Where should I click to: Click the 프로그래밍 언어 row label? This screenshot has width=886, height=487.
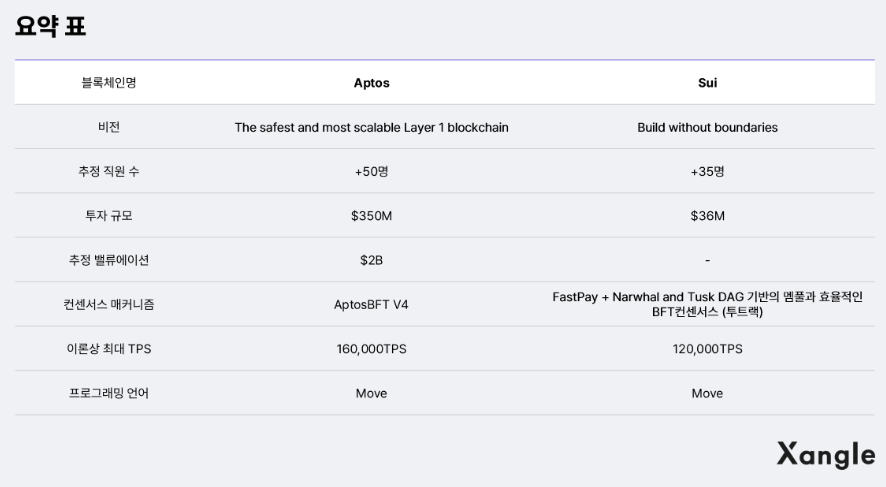109,393
